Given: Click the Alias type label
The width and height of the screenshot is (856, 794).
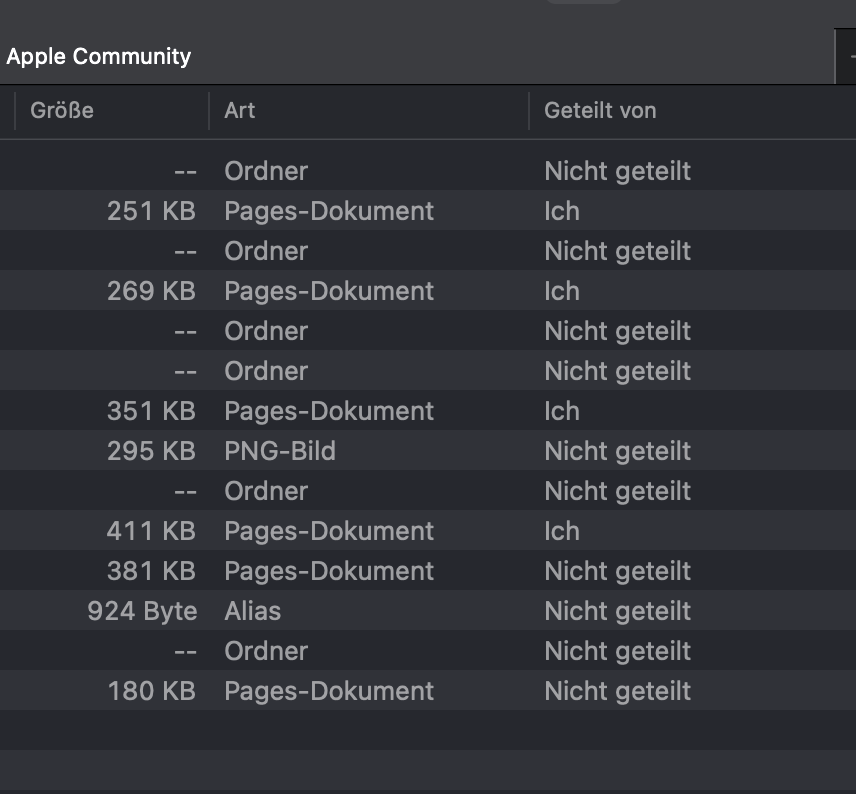Looking at the screenshot, I should pos(253,611).
